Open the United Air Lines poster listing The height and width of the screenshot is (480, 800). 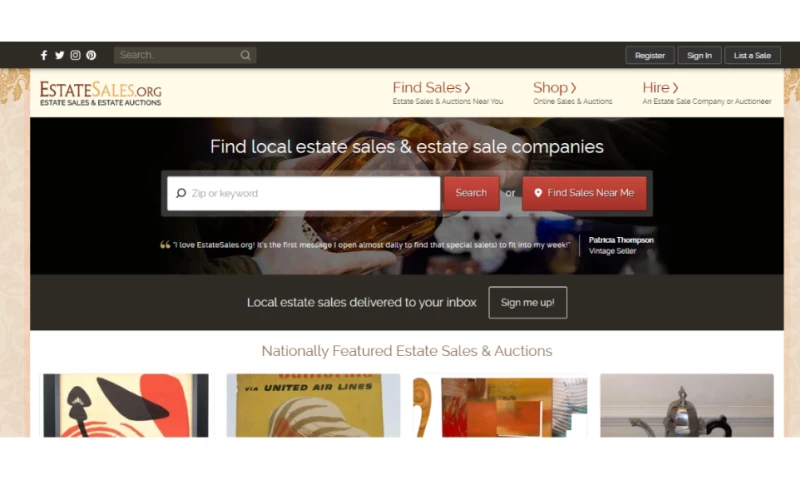pos(313,406)
